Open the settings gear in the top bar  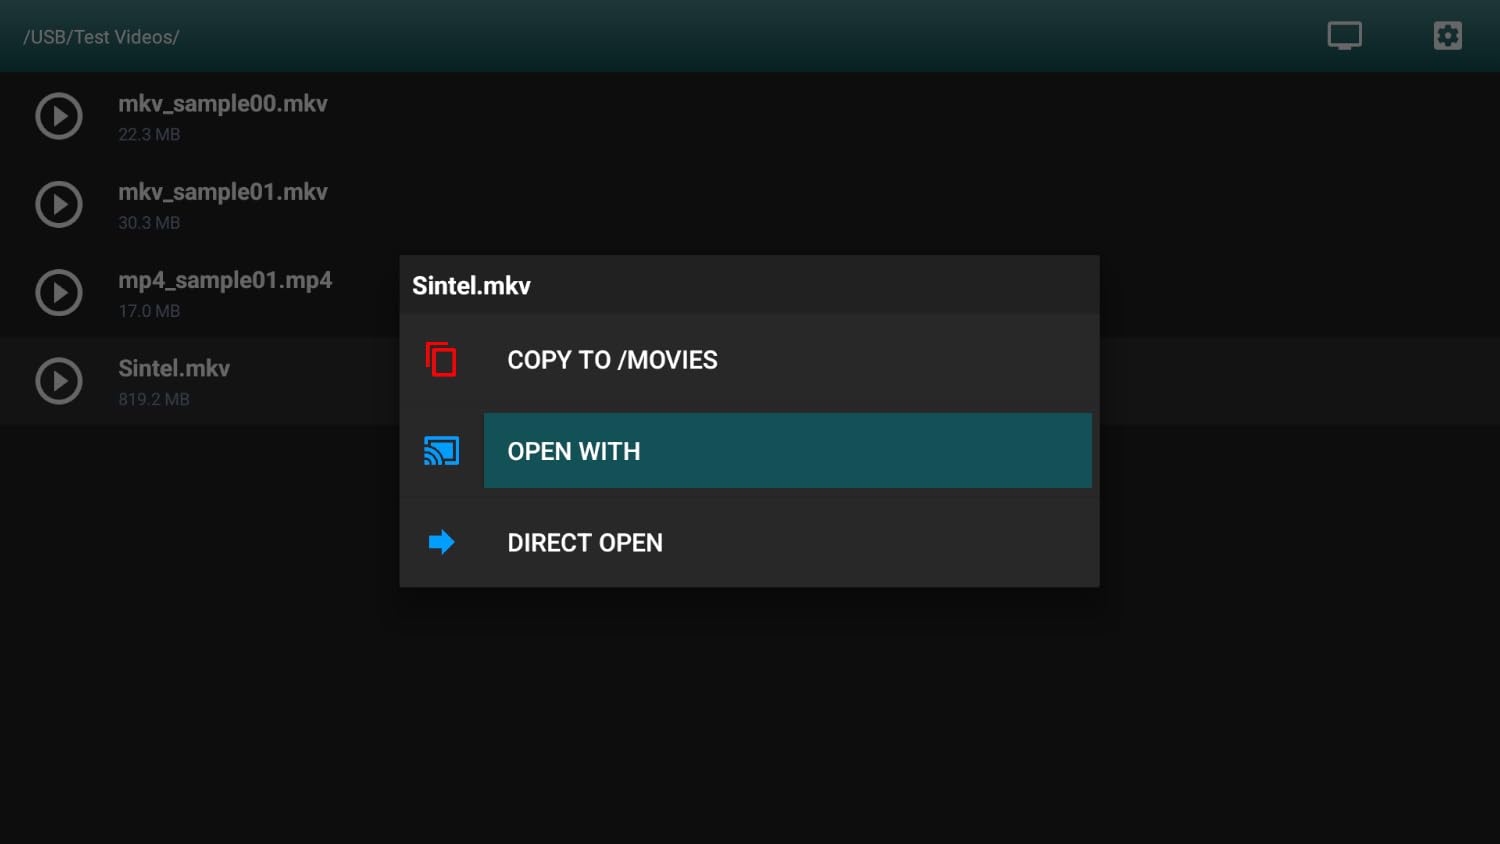1447,36
